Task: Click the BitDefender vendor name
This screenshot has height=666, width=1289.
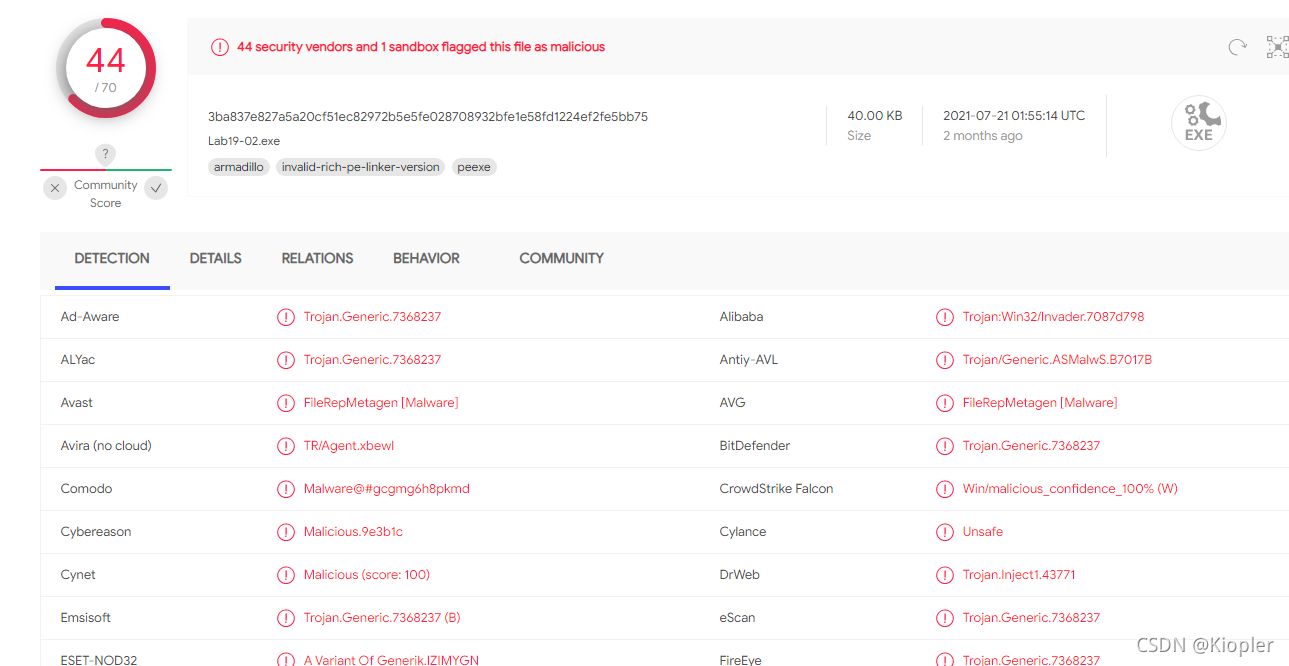Action: pyautogui.click(x=755, y=446)
